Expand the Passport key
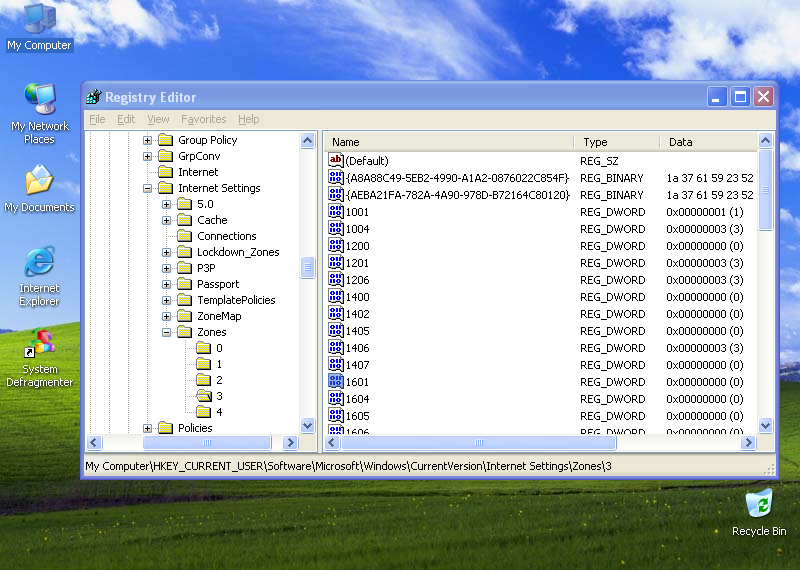This screenshot has width=800, height=570. [166, 284]
